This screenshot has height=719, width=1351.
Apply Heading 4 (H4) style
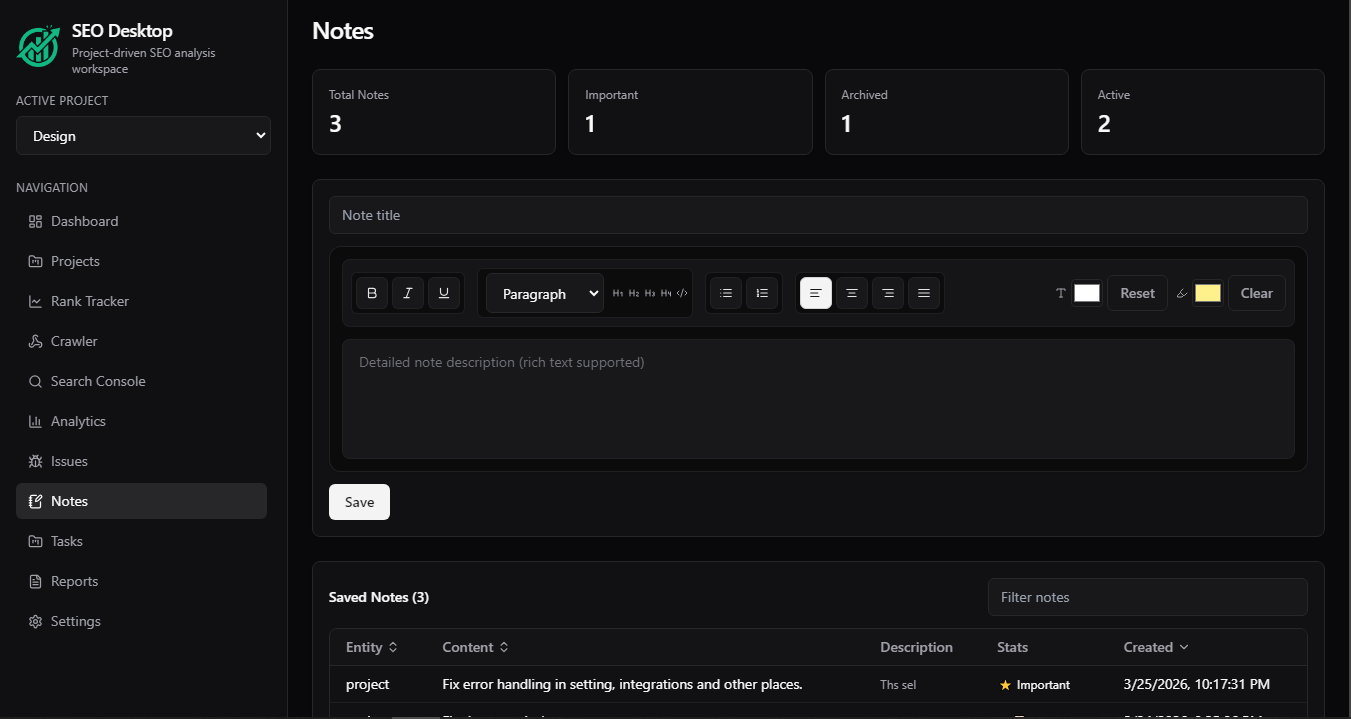666,293
